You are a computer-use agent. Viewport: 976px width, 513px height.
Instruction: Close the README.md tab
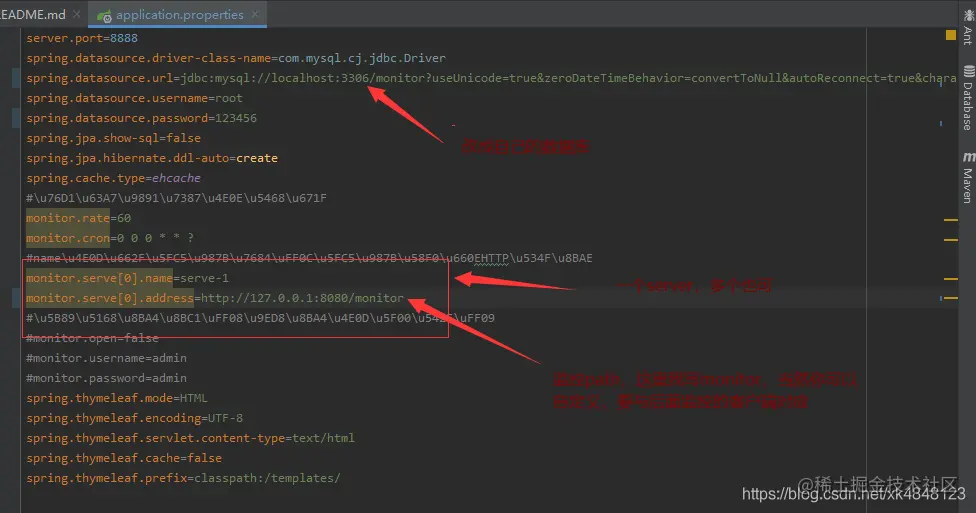coord(77,14)
